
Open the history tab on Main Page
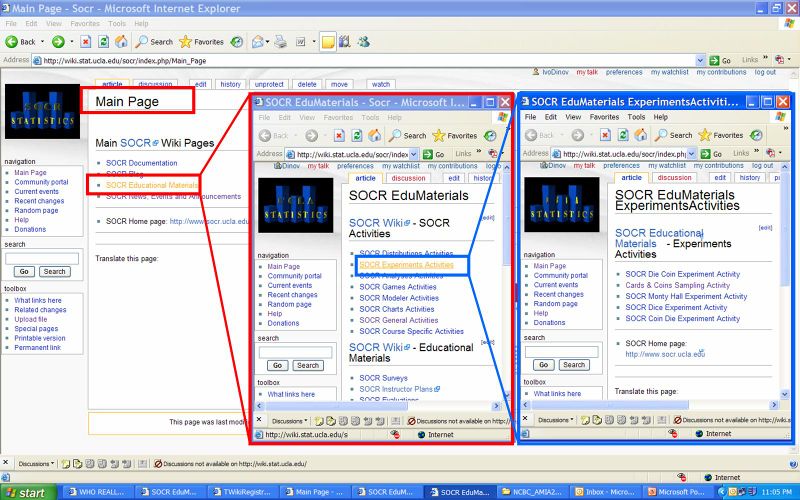click(231, 84)
